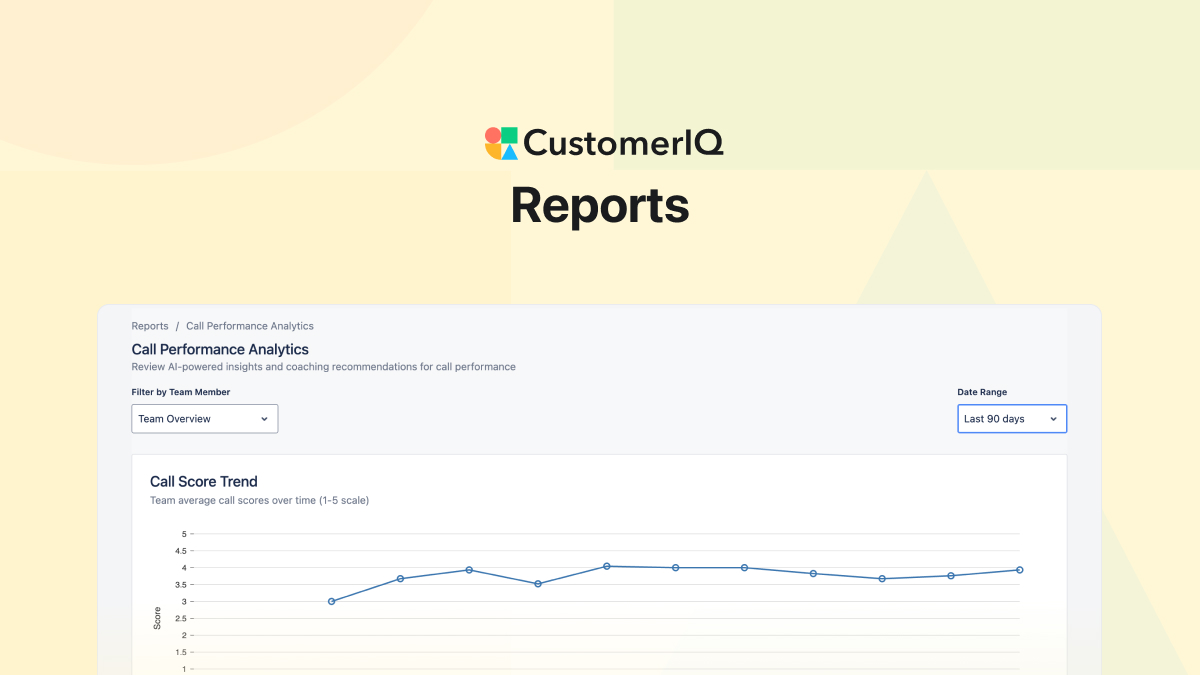This screenshot has width=1200, height=675.
Task: Open the Filter by Team Member dropdown
Action: (x=204, y=418)
